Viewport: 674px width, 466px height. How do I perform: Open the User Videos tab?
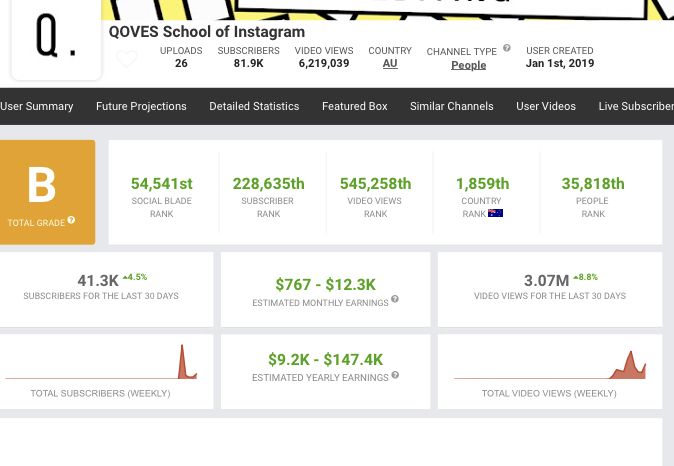pos(546,106)
